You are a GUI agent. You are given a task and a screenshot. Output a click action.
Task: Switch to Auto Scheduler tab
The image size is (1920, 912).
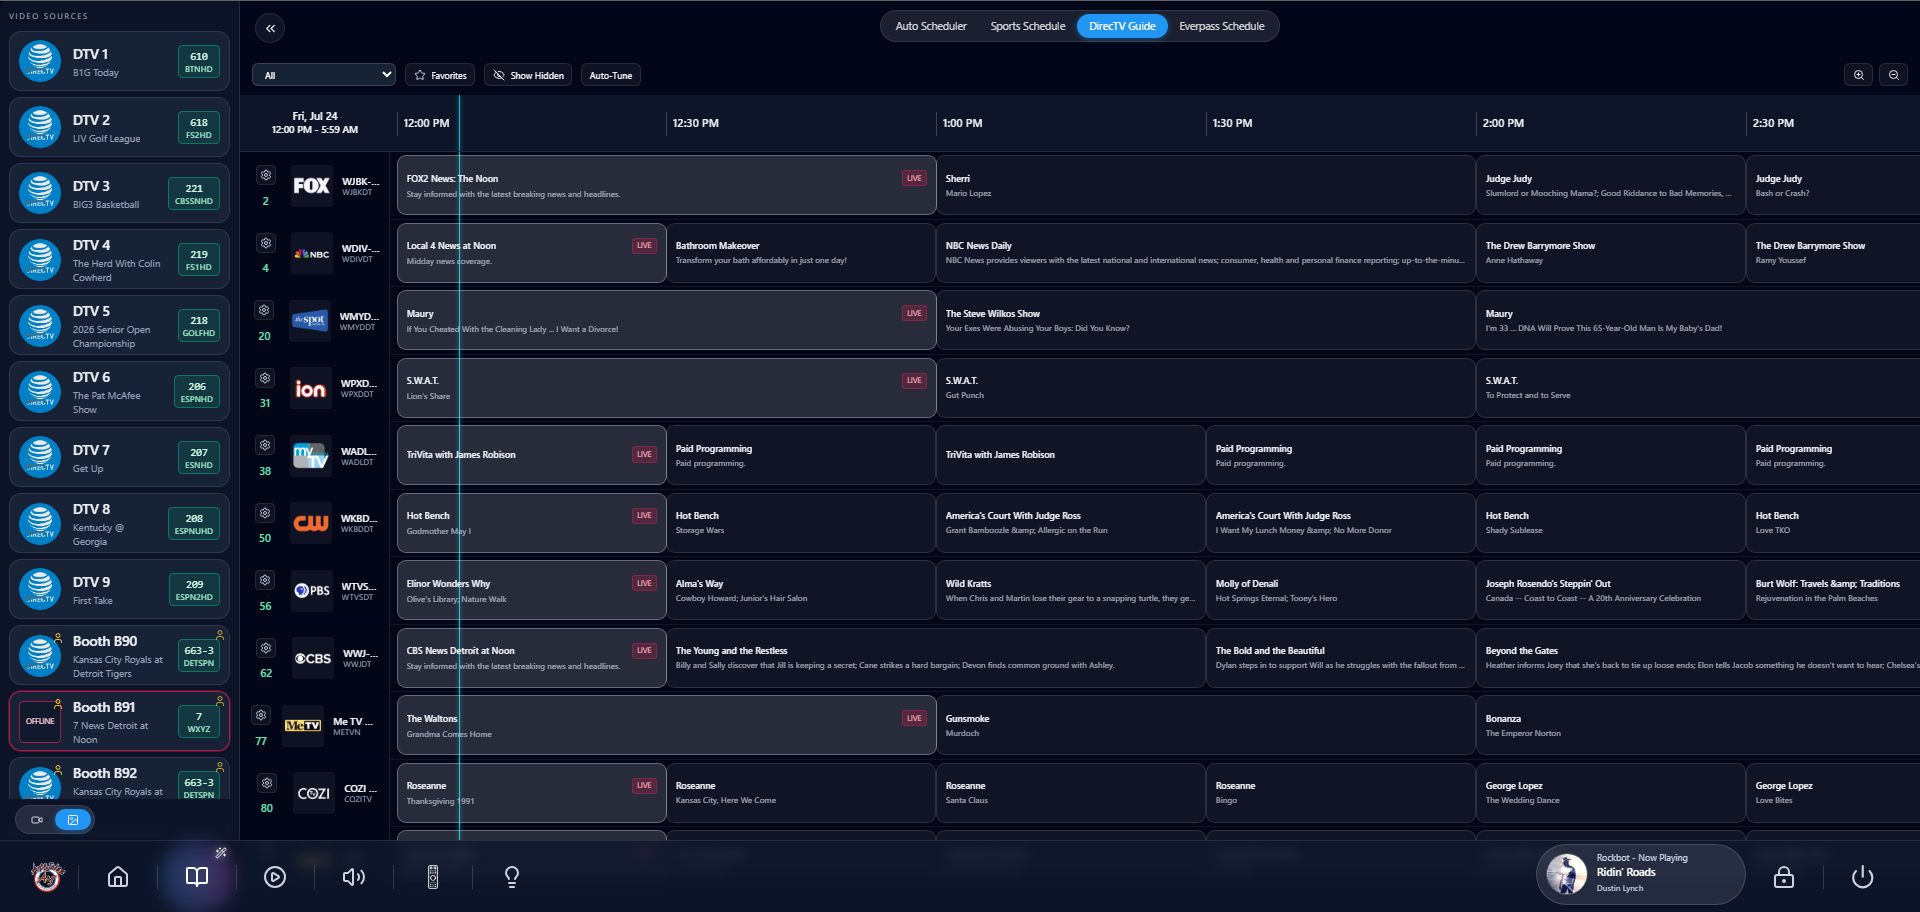click(x=931, y=26)
